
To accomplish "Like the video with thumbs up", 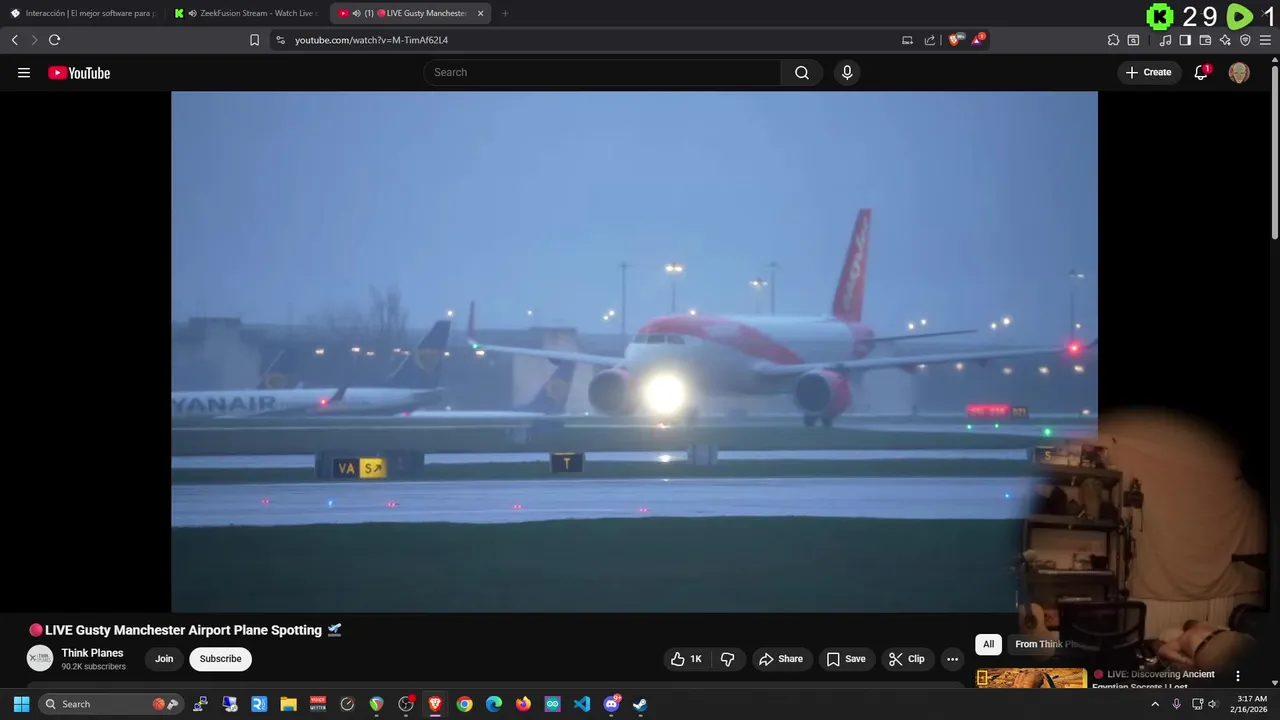I will [686, 659].
